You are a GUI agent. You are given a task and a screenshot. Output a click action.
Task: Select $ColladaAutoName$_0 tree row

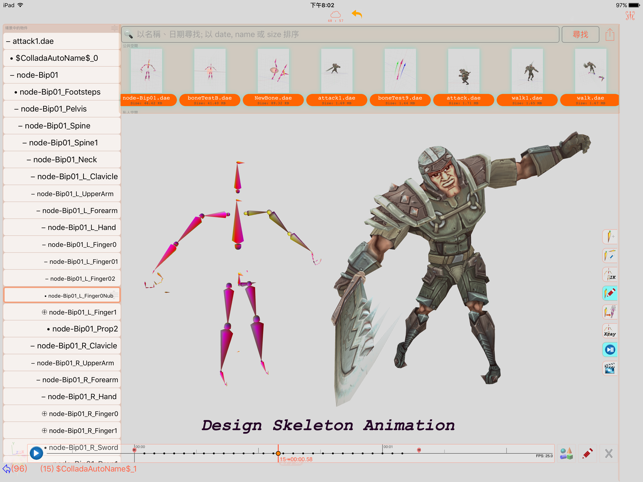tap(62, 58)
